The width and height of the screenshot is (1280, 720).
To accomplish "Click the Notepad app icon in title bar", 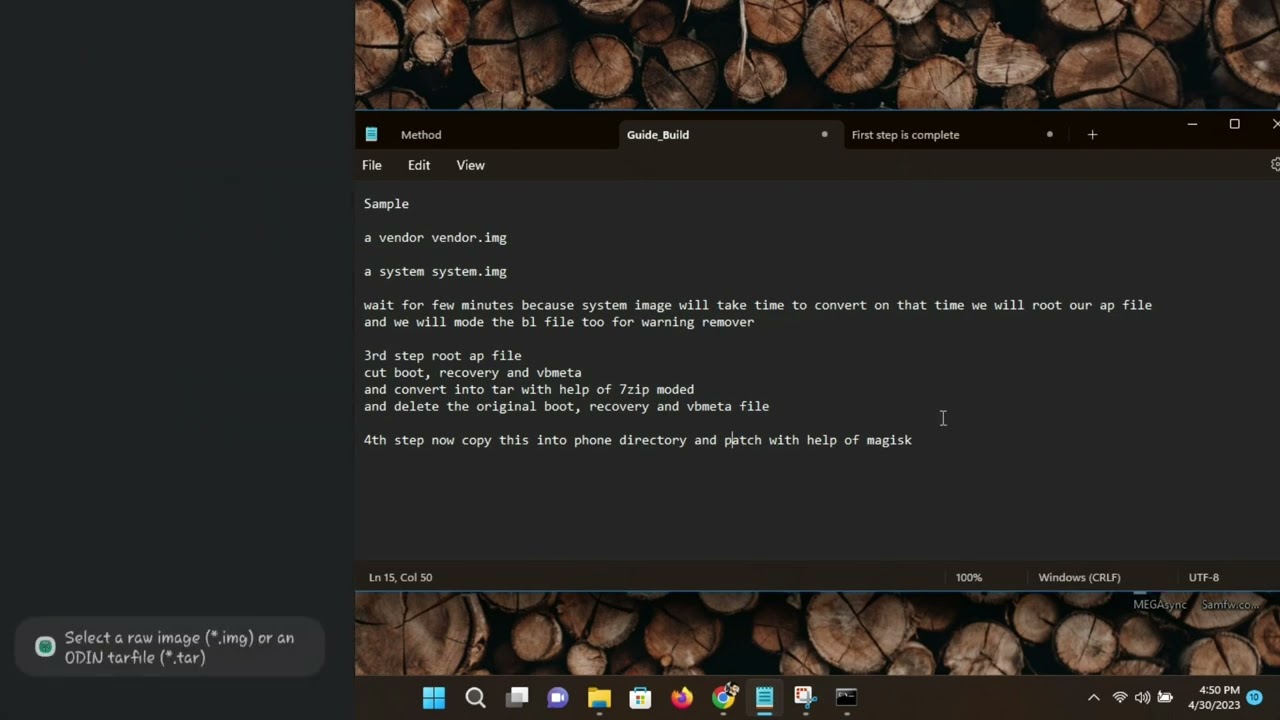I will point(372,134).
